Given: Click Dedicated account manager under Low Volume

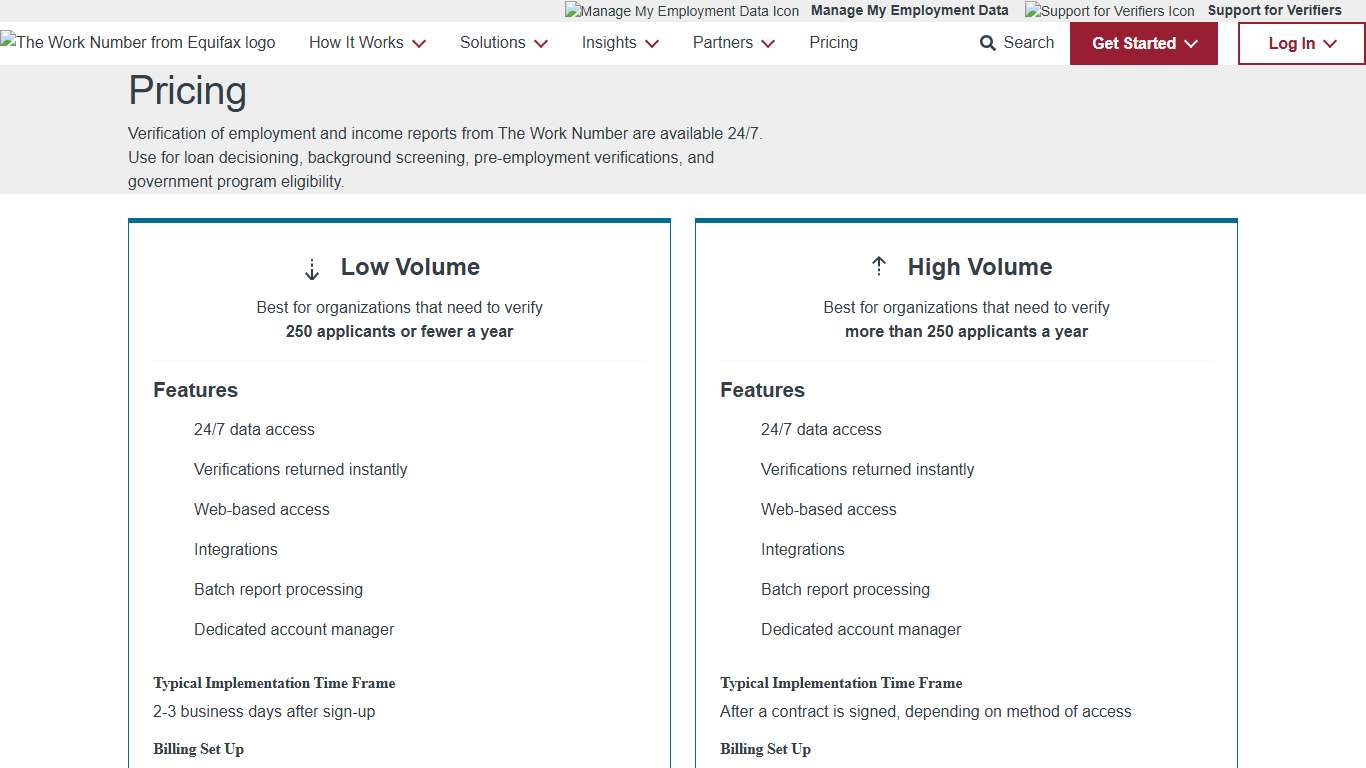Looking at the screenshot, I should 294,629.
